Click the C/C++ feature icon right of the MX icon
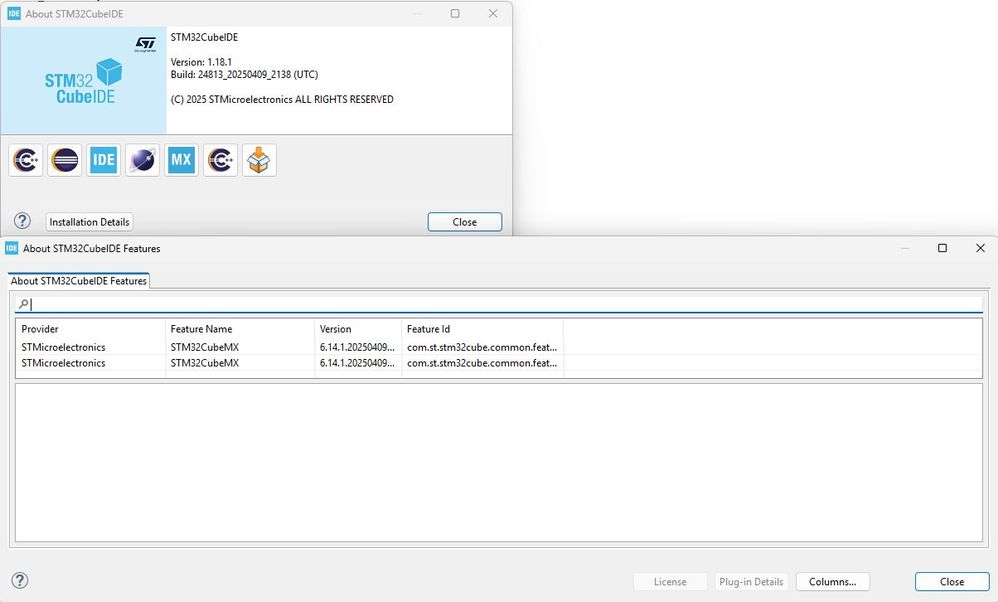 220,160
